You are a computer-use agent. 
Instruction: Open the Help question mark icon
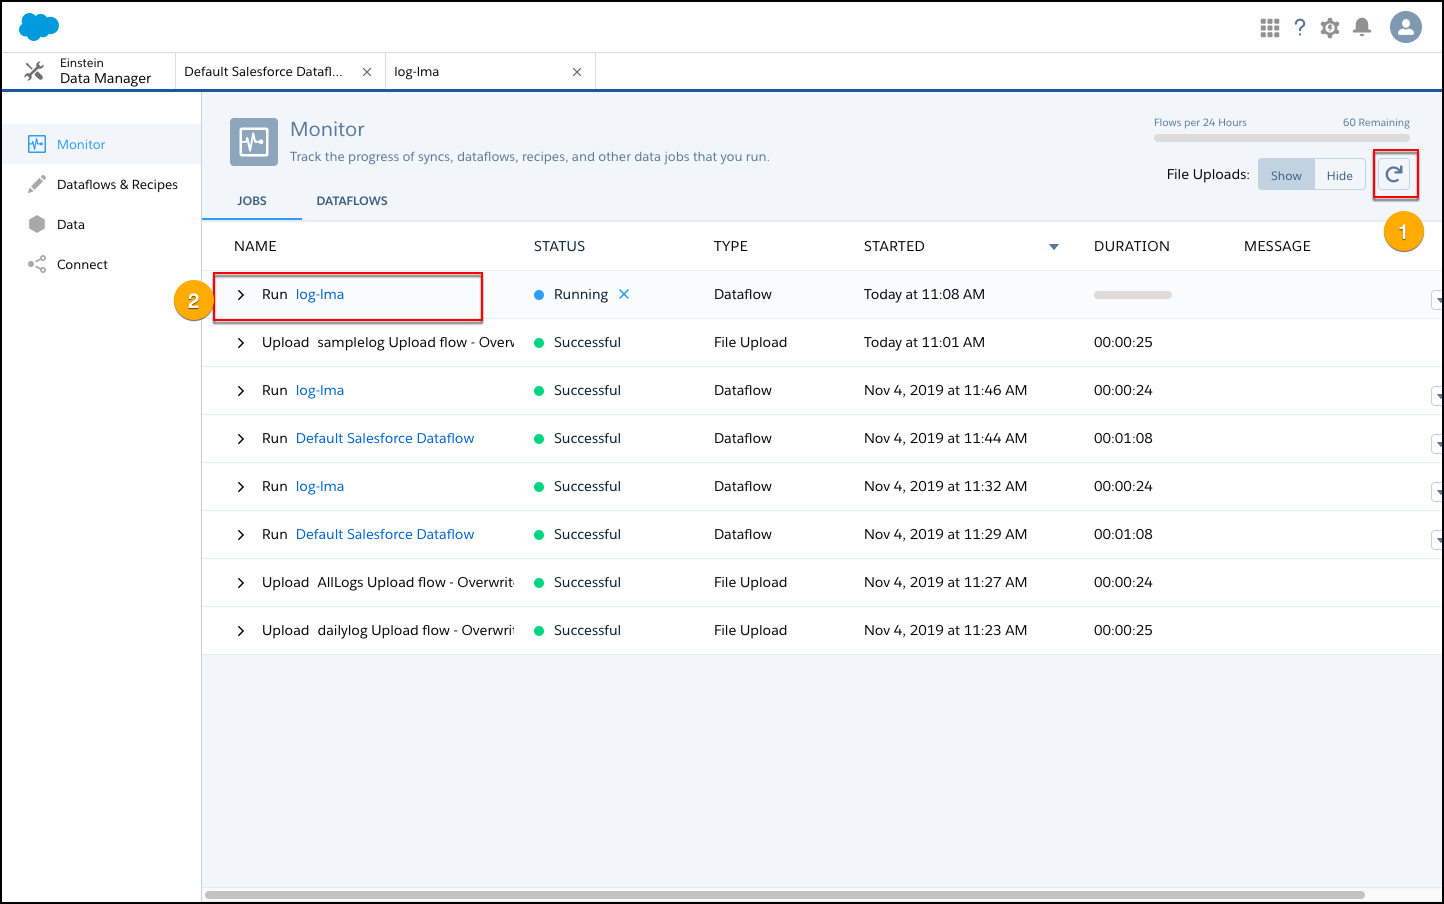coord(1300,28)
